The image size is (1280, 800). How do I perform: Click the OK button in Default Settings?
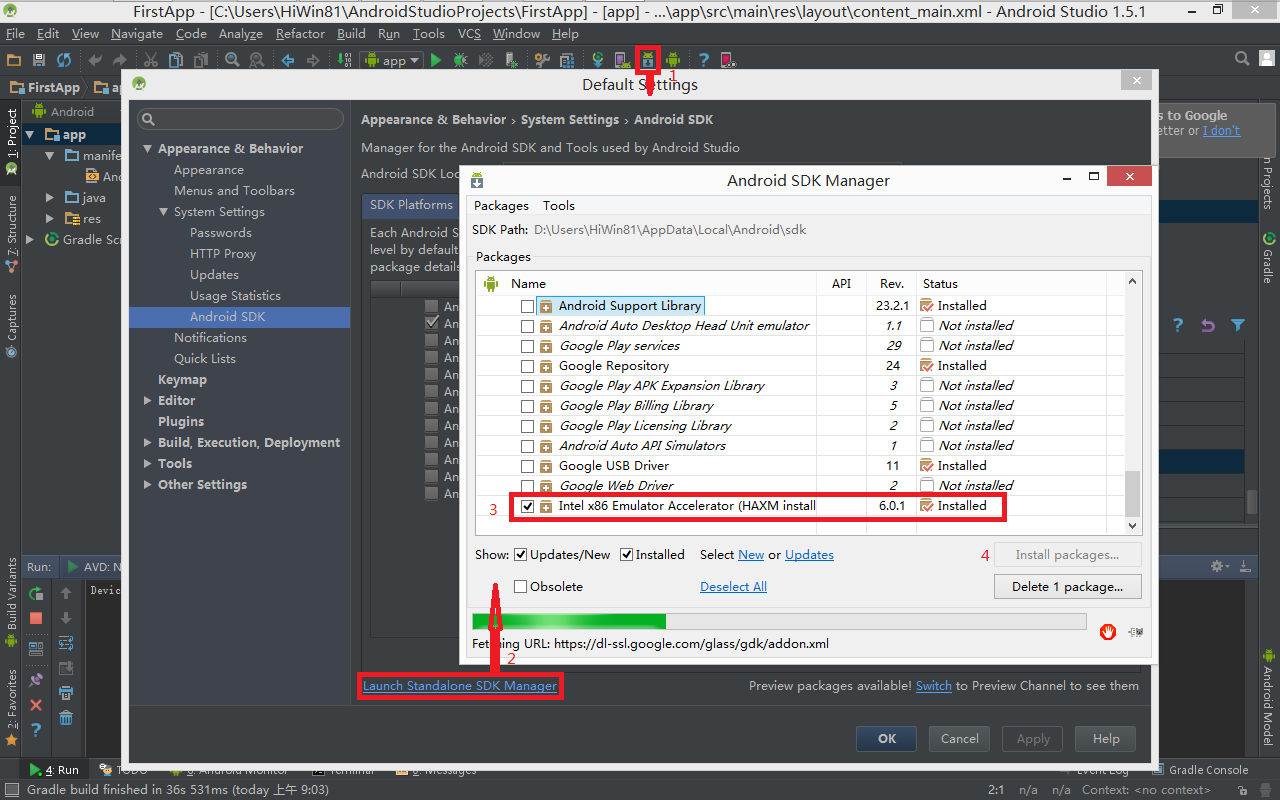[887, 739]
